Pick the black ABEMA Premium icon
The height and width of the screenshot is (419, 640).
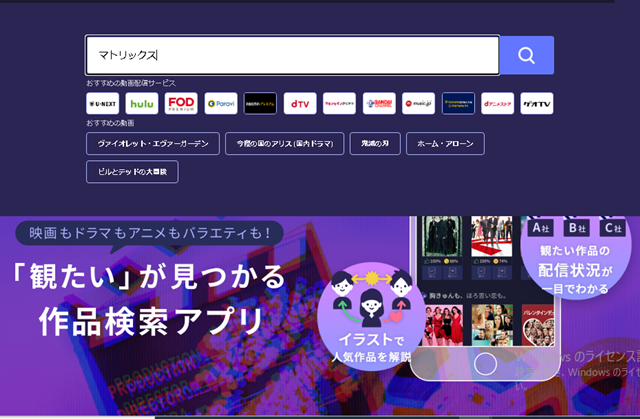[260, 103]
